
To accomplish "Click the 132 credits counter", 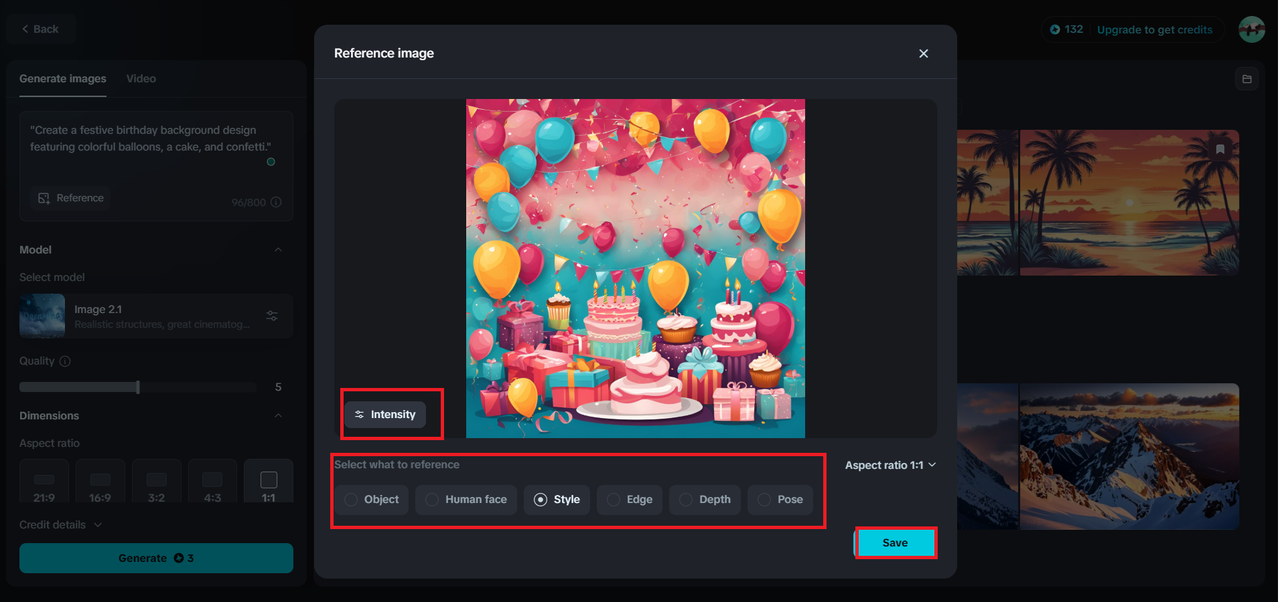I will pyautogui.click(x=1066, y=30).
